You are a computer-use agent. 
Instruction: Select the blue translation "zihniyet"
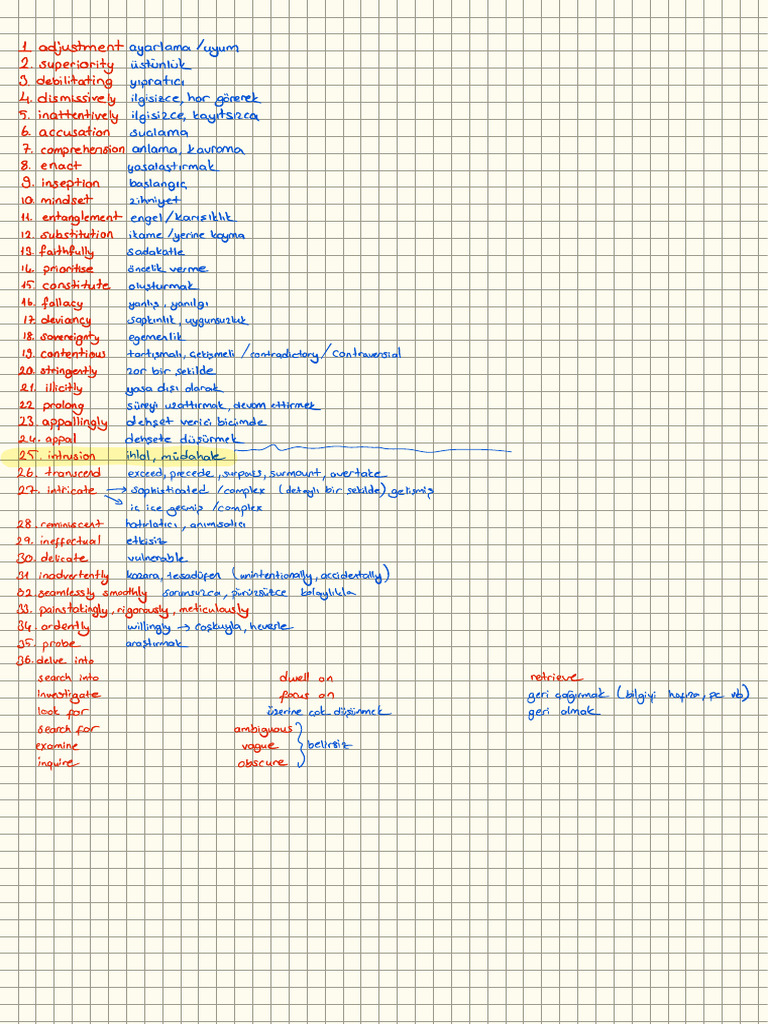pyautogui.click(x=155, y=201)
